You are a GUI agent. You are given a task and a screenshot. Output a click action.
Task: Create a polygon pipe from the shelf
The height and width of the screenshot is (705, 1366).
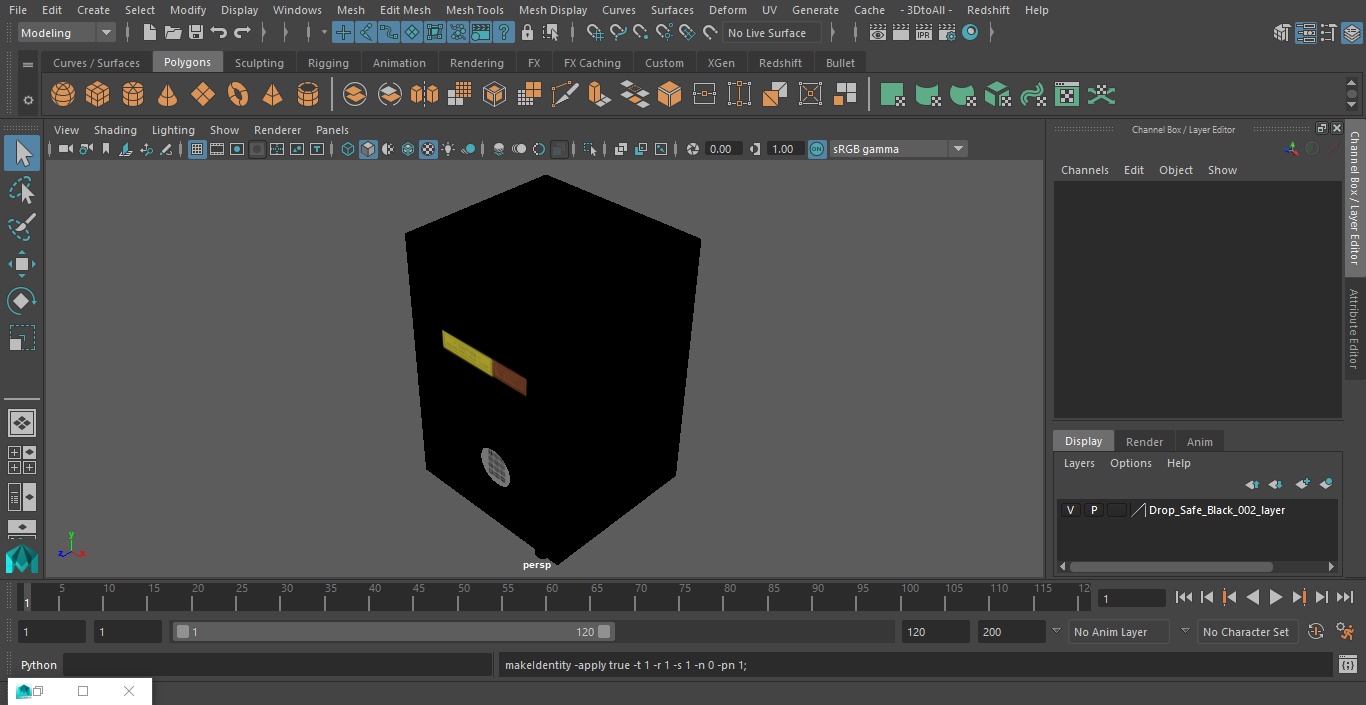[x=308, y=95]
